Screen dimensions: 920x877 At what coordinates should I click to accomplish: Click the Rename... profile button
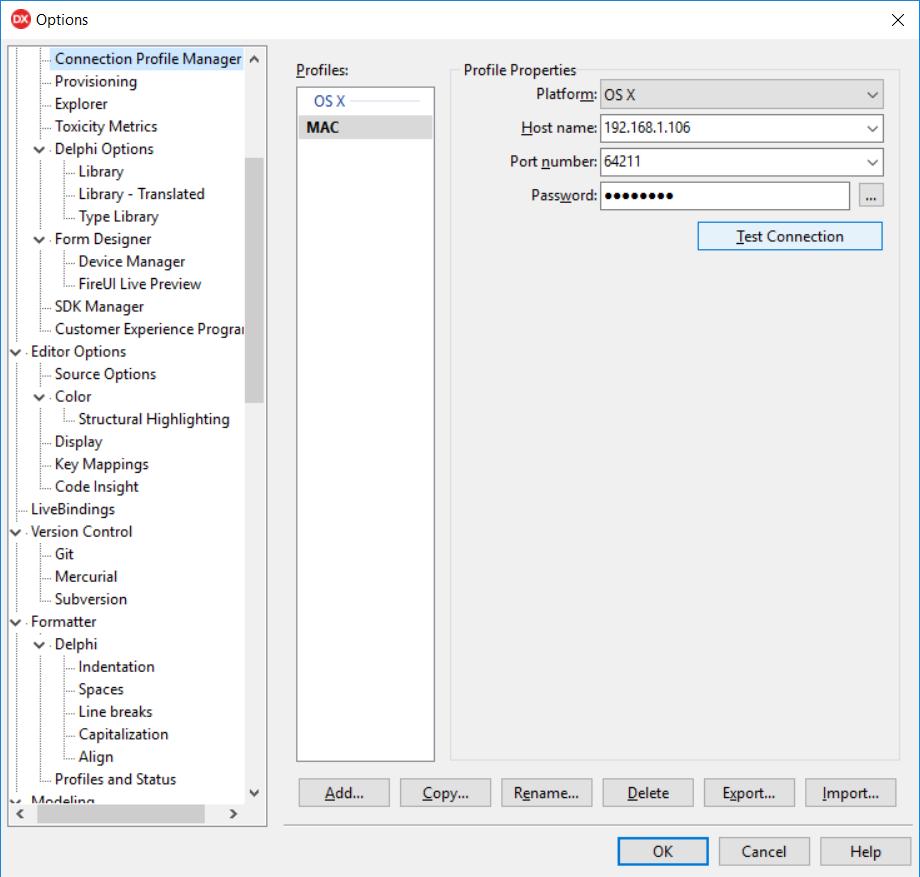[x=546, y=793]
